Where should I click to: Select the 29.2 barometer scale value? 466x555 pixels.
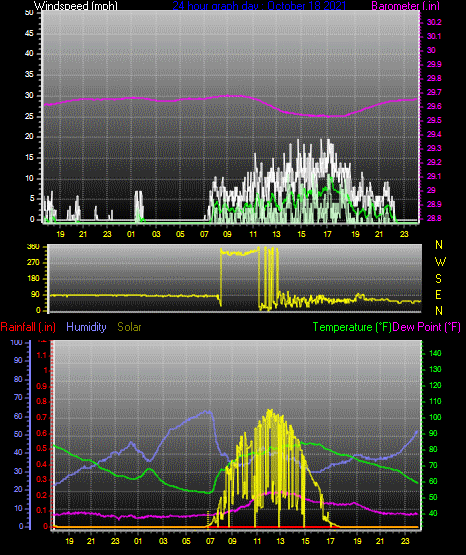[x=434, y=162]
